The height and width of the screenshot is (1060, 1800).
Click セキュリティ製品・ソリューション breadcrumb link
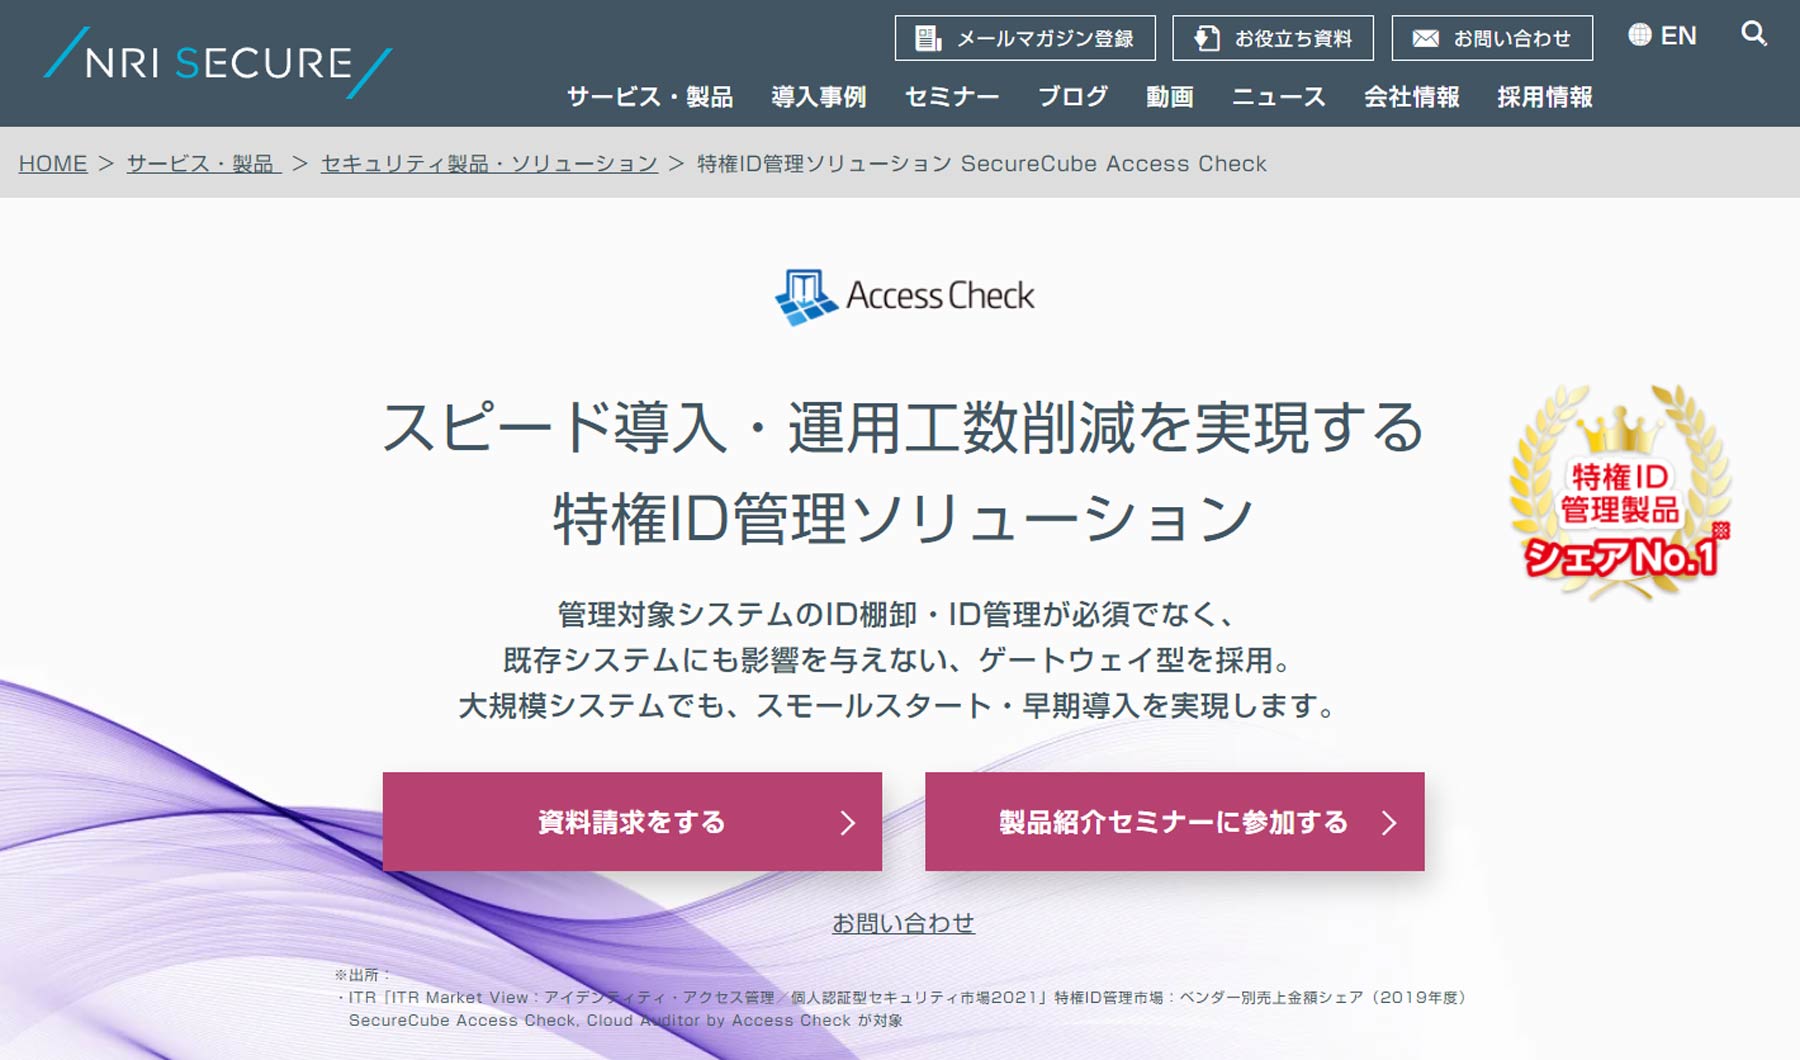point(489,163)
